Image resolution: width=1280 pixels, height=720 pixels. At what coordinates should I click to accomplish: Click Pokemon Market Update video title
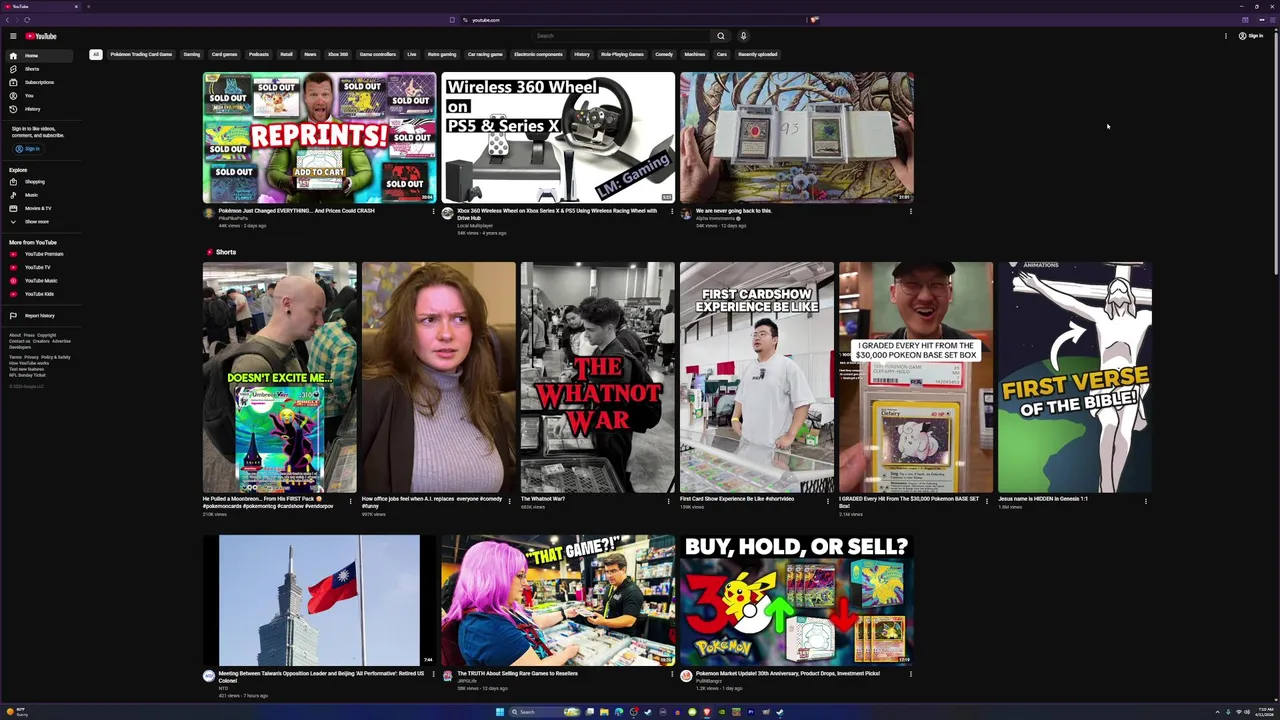pyautogui.click(x=788, y=674)
